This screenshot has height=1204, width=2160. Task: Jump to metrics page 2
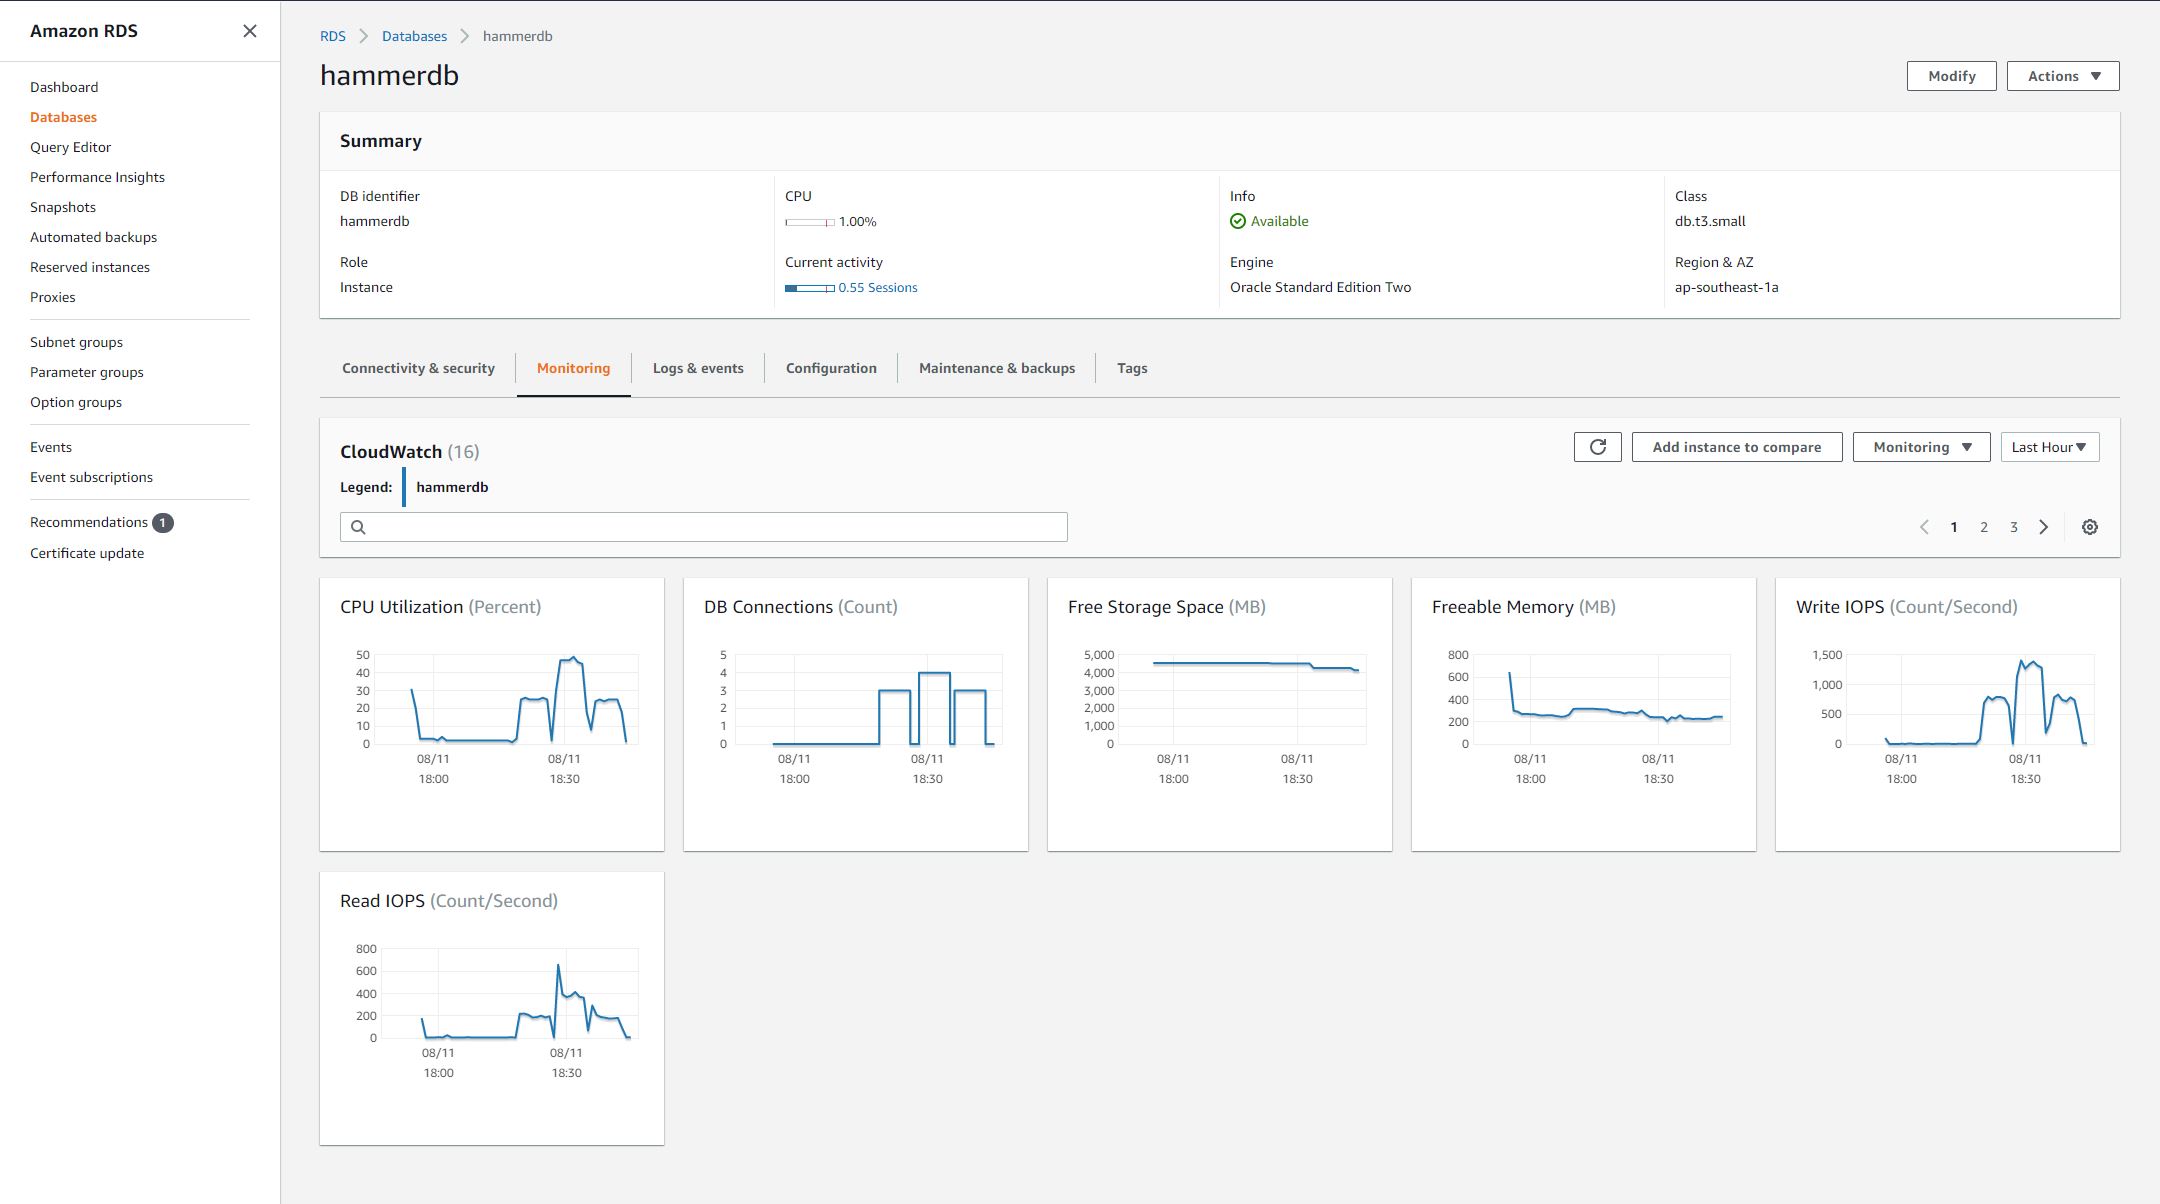coord(1984,527)
